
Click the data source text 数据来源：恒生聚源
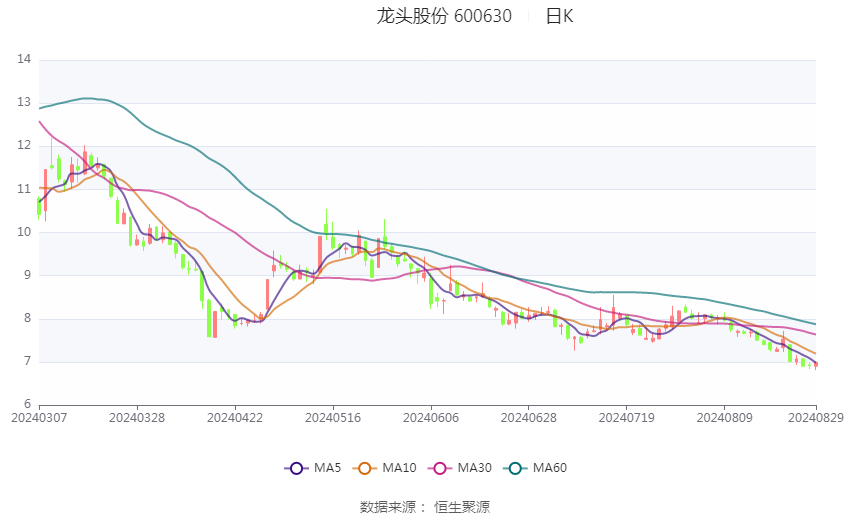425,507
